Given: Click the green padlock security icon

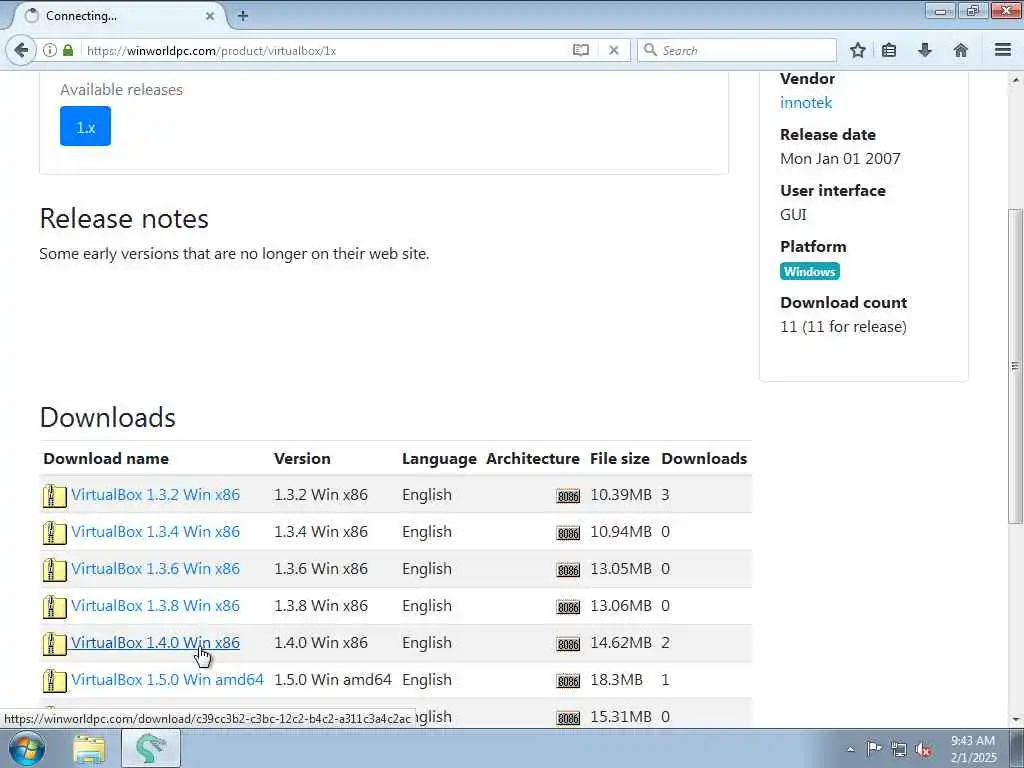Looking at the screenshot, I should coord(68,50).
